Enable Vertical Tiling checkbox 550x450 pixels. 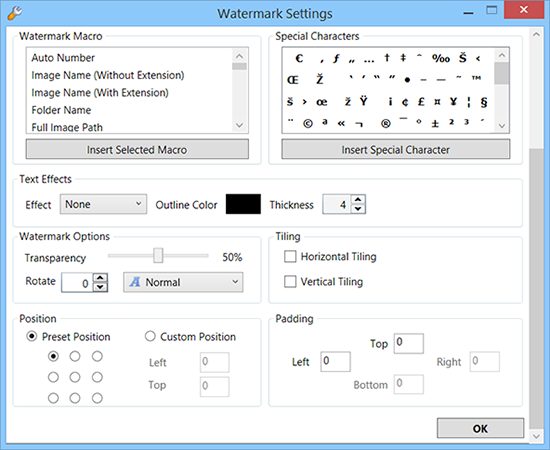(x=290, y=281)
